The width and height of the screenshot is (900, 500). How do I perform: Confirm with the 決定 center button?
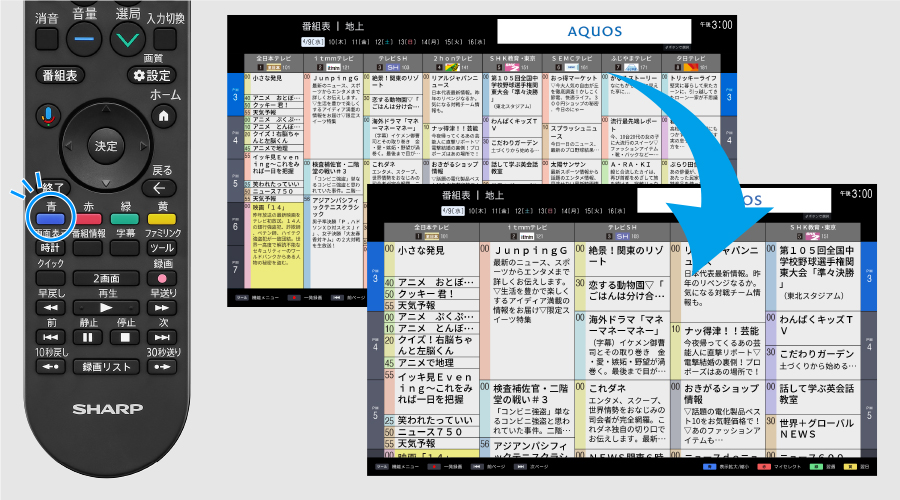pyautogui.click(x=106, y=146)
